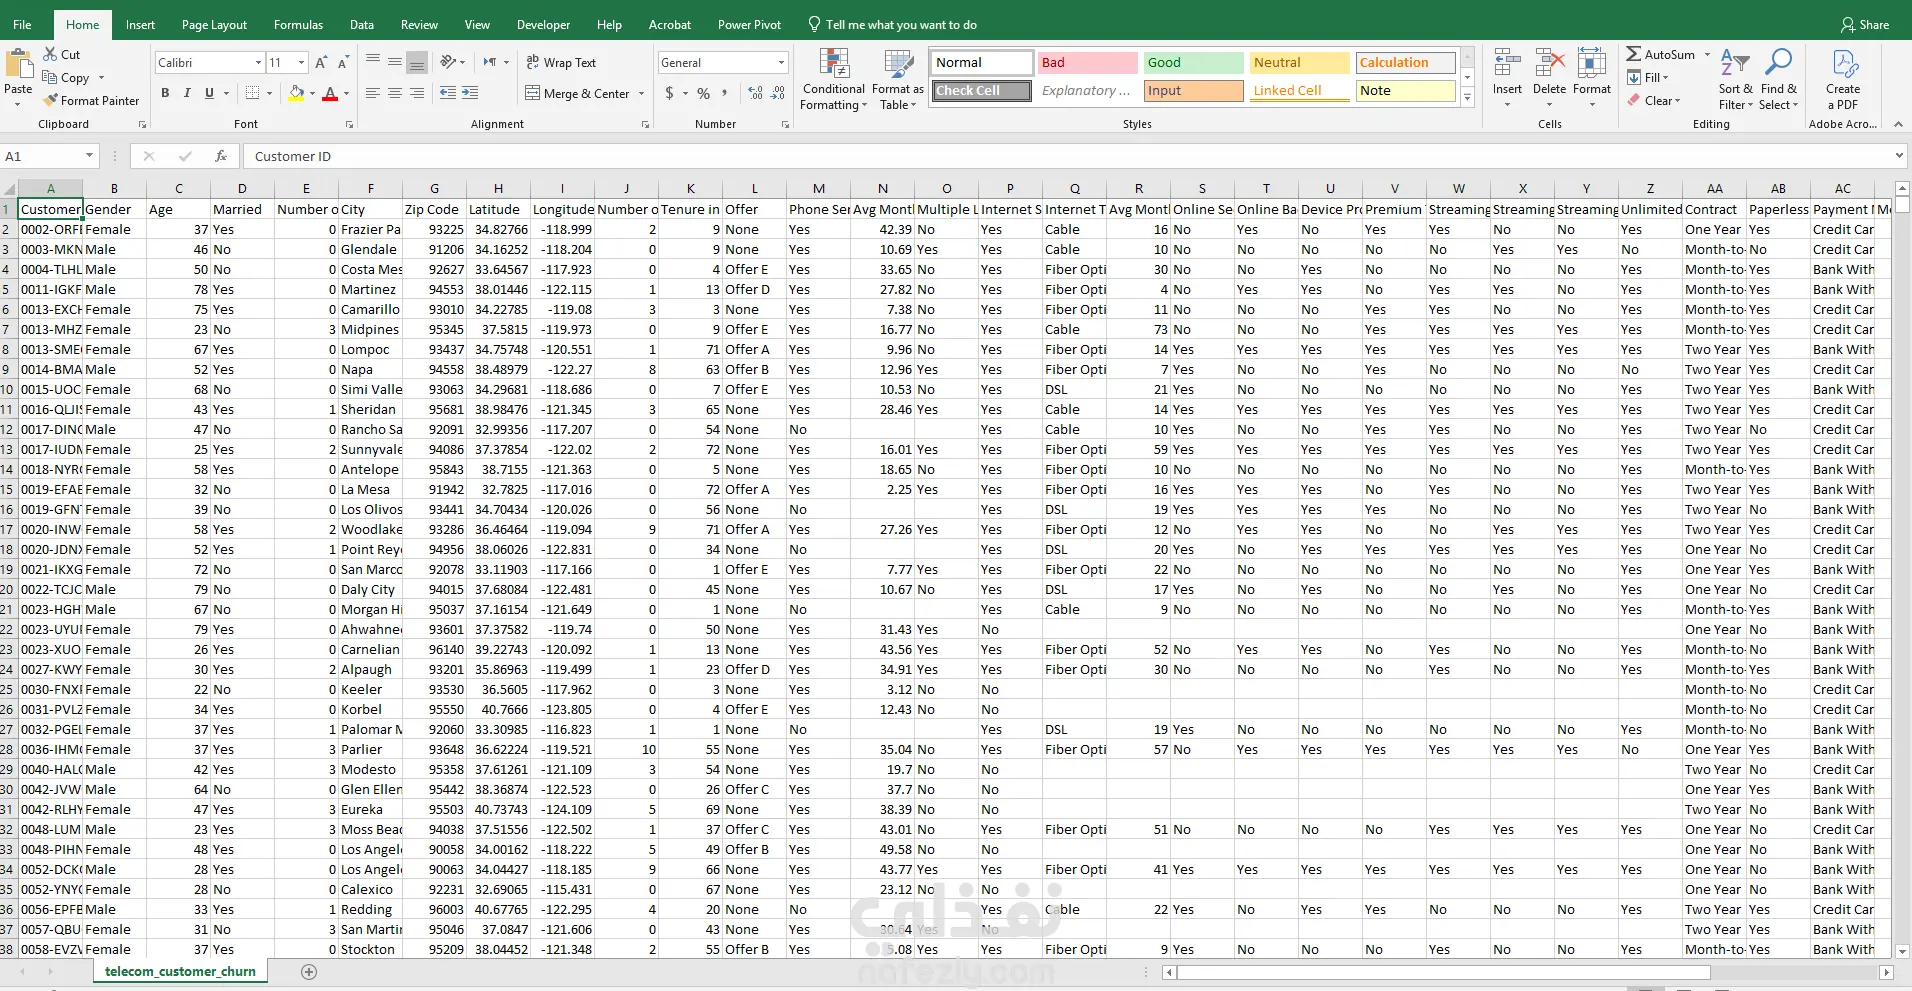Toggle Align Right horizontal alignment

click(417, 93)
